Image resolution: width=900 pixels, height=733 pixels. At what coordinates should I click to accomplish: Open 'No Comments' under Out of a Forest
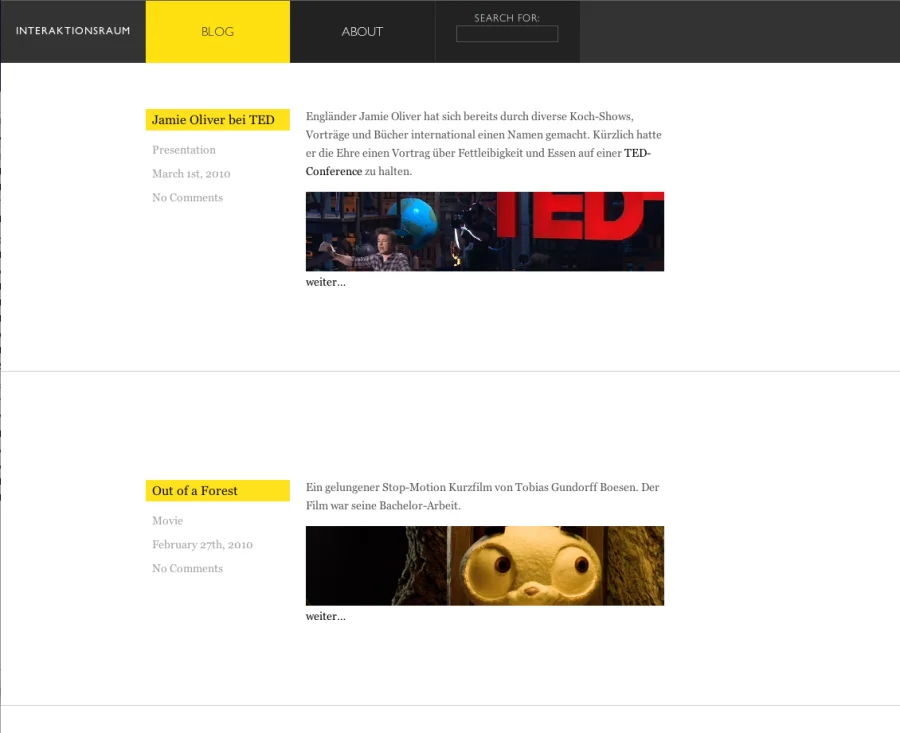pos(187,569)
